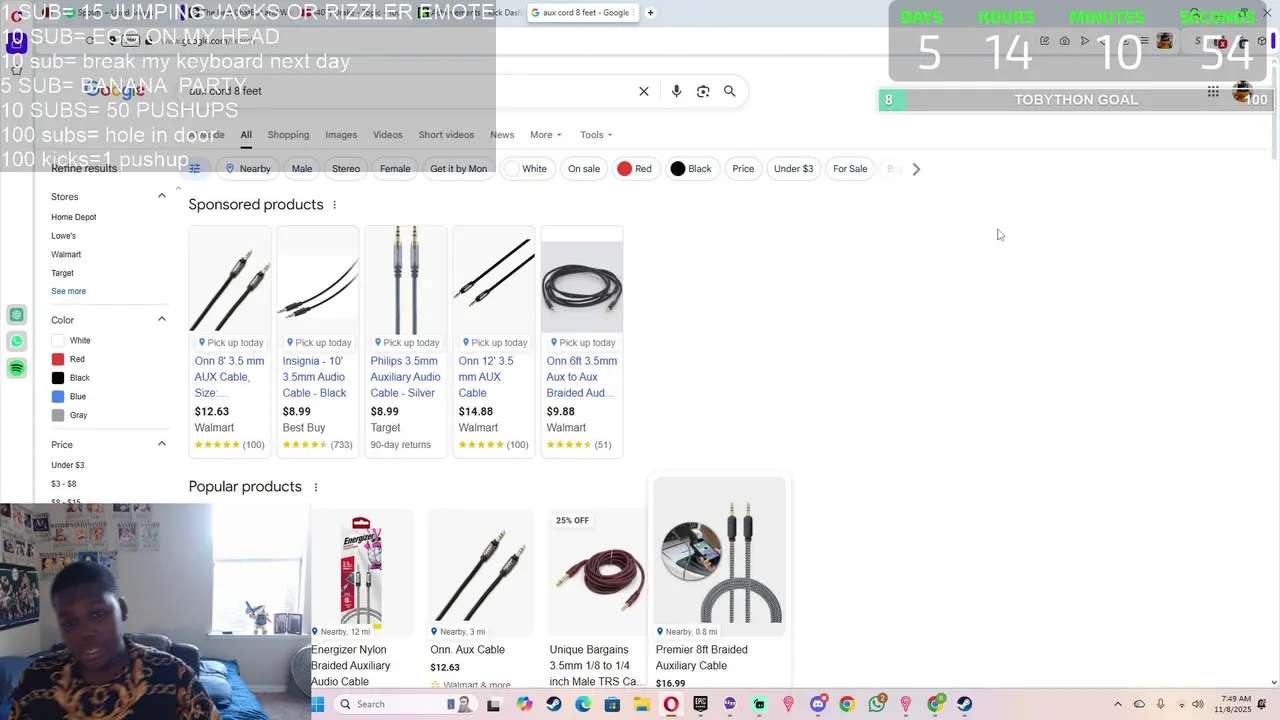Image resolution: width=1280 pixels, height=720 pixels.
Task: Open WhatsApp in the Opera sidebar
Action: [x=17, y=342]
